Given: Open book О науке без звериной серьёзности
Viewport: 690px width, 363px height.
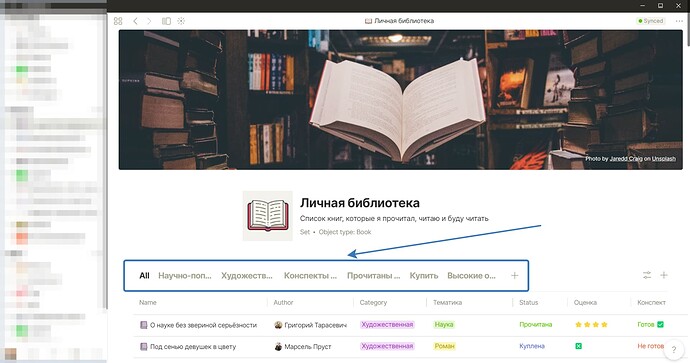Looking at the screenshot, I should [x=203, y=325].
